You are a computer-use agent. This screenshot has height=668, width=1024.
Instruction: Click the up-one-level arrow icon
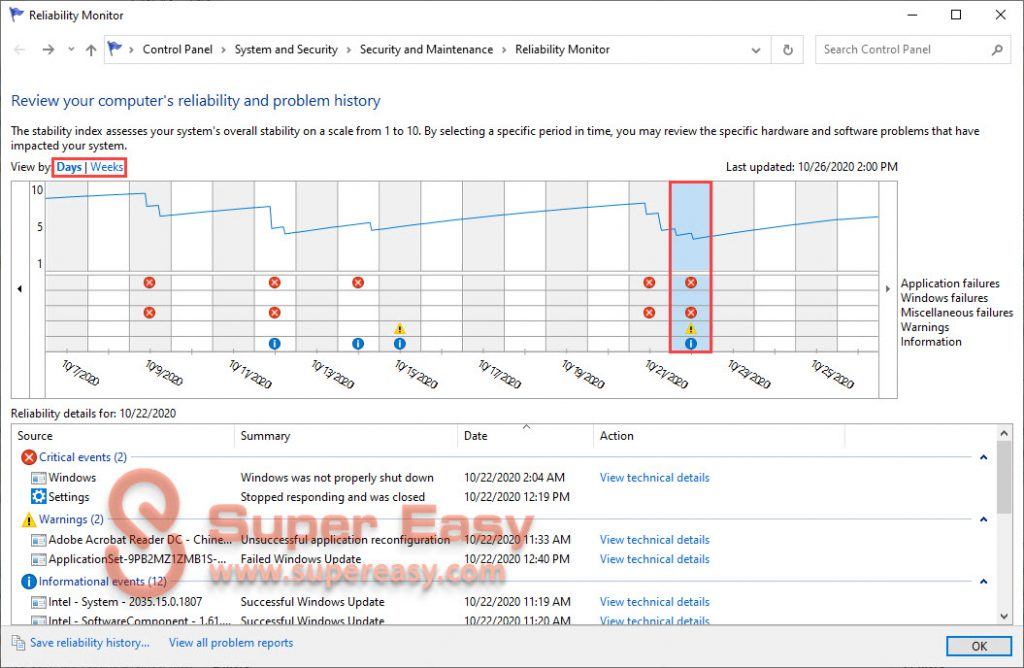click(91, 49)
